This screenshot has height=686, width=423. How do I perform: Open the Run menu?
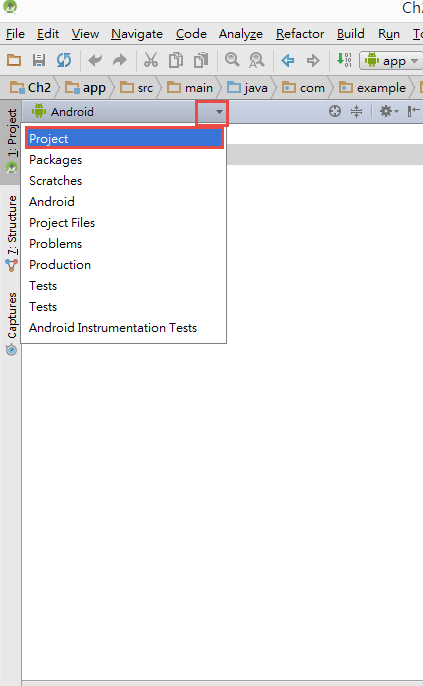389,34
